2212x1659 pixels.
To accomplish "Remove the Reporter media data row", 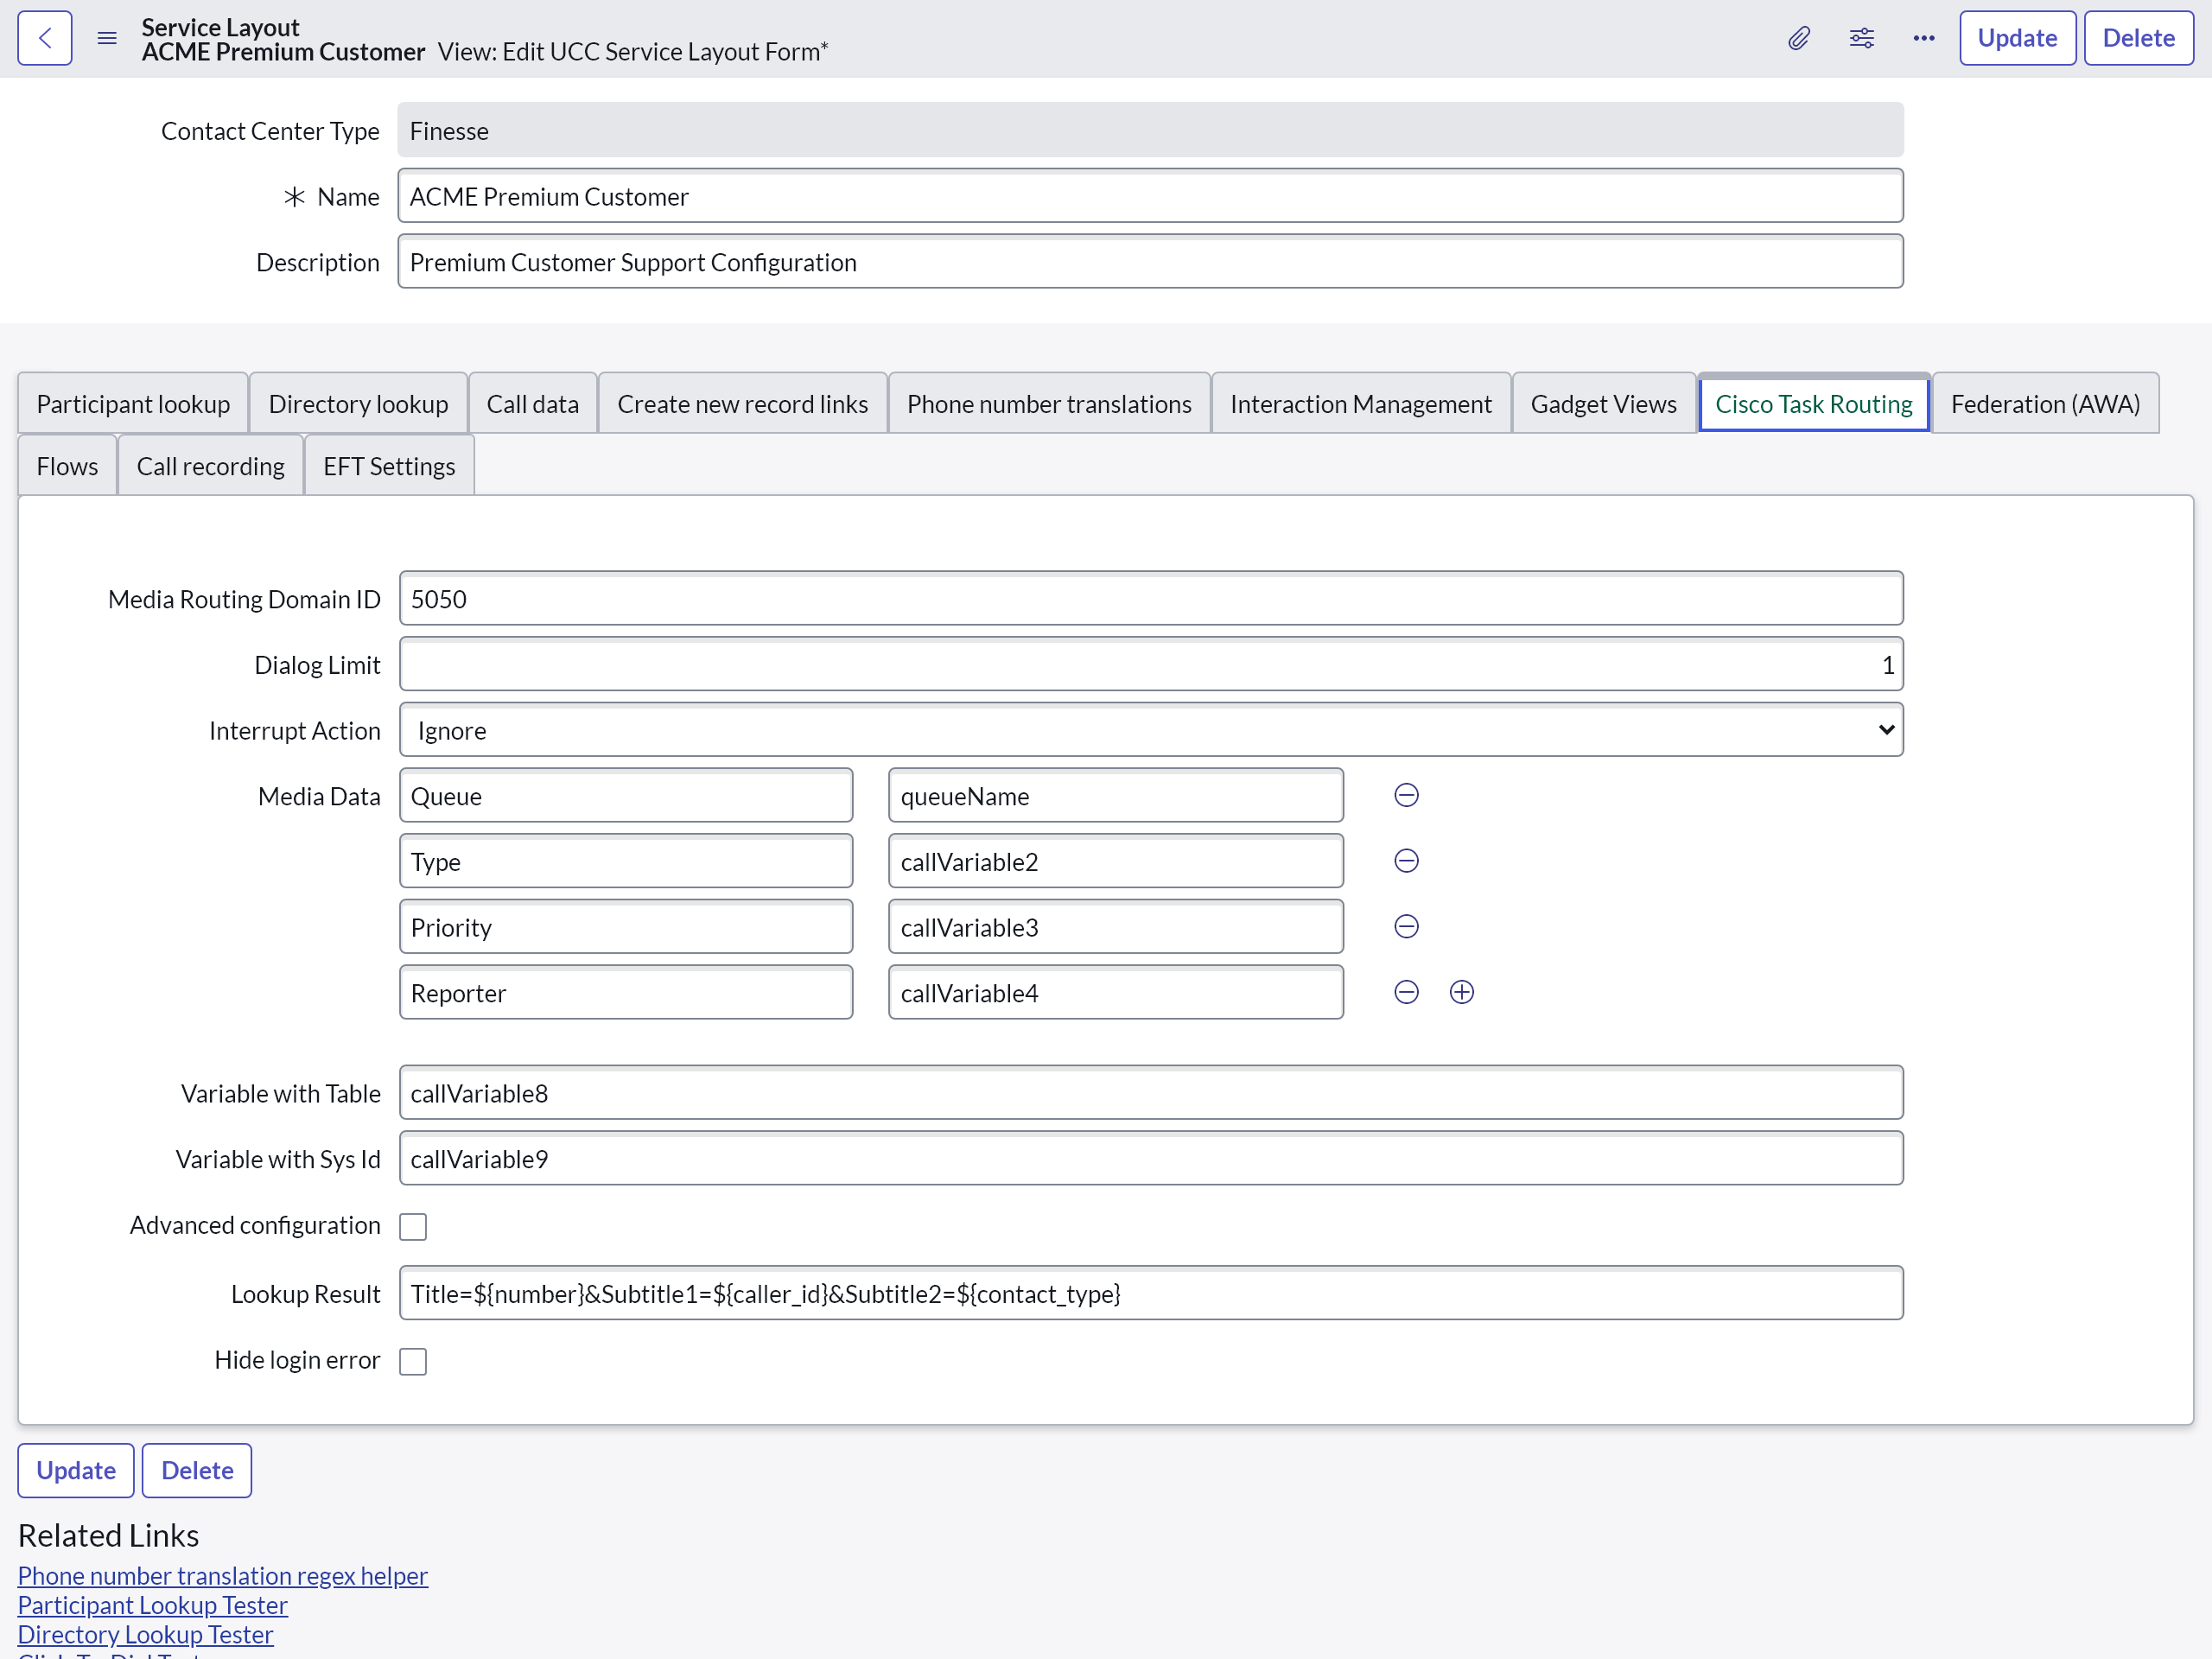I will [1406, 992].
